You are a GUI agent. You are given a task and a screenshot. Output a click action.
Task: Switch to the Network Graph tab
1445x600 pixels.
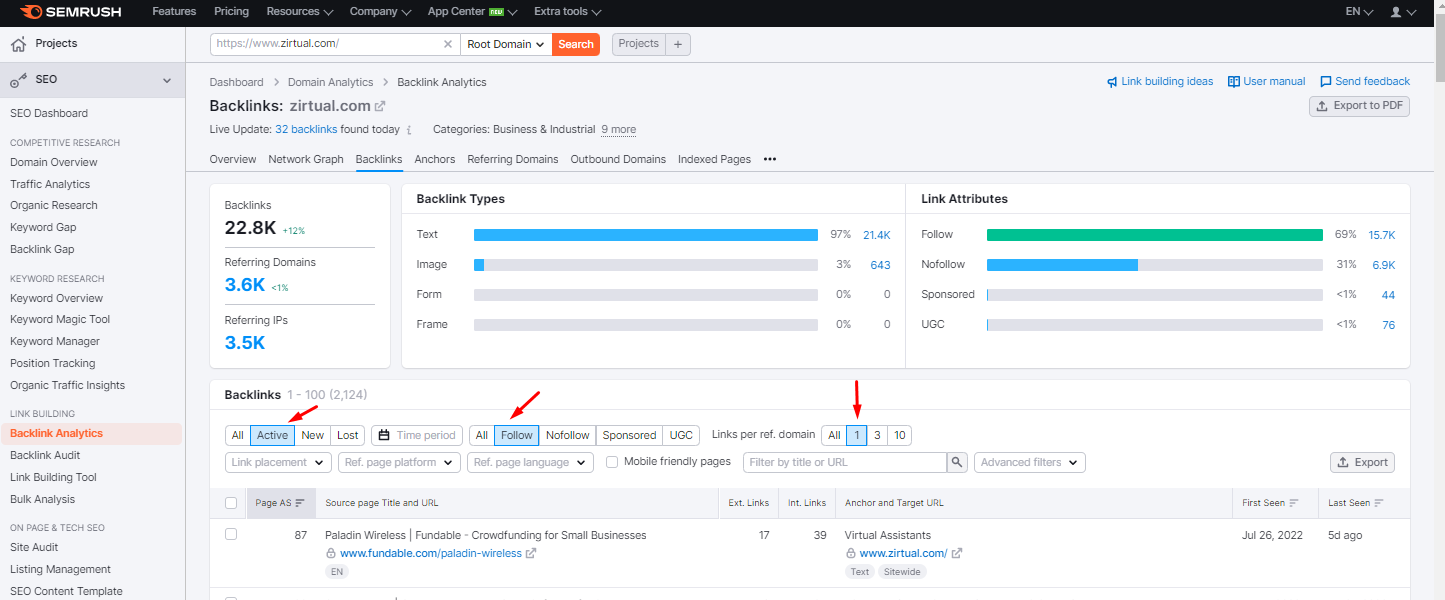(x=306, y=159)
